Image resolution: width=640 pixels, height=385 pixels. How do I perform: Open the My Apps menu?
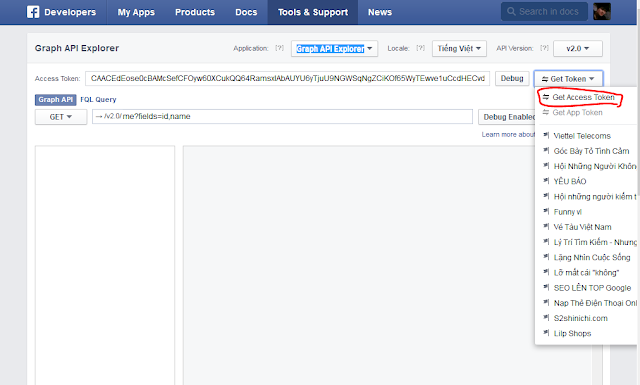pyautogui.click(x=136, y=12)
